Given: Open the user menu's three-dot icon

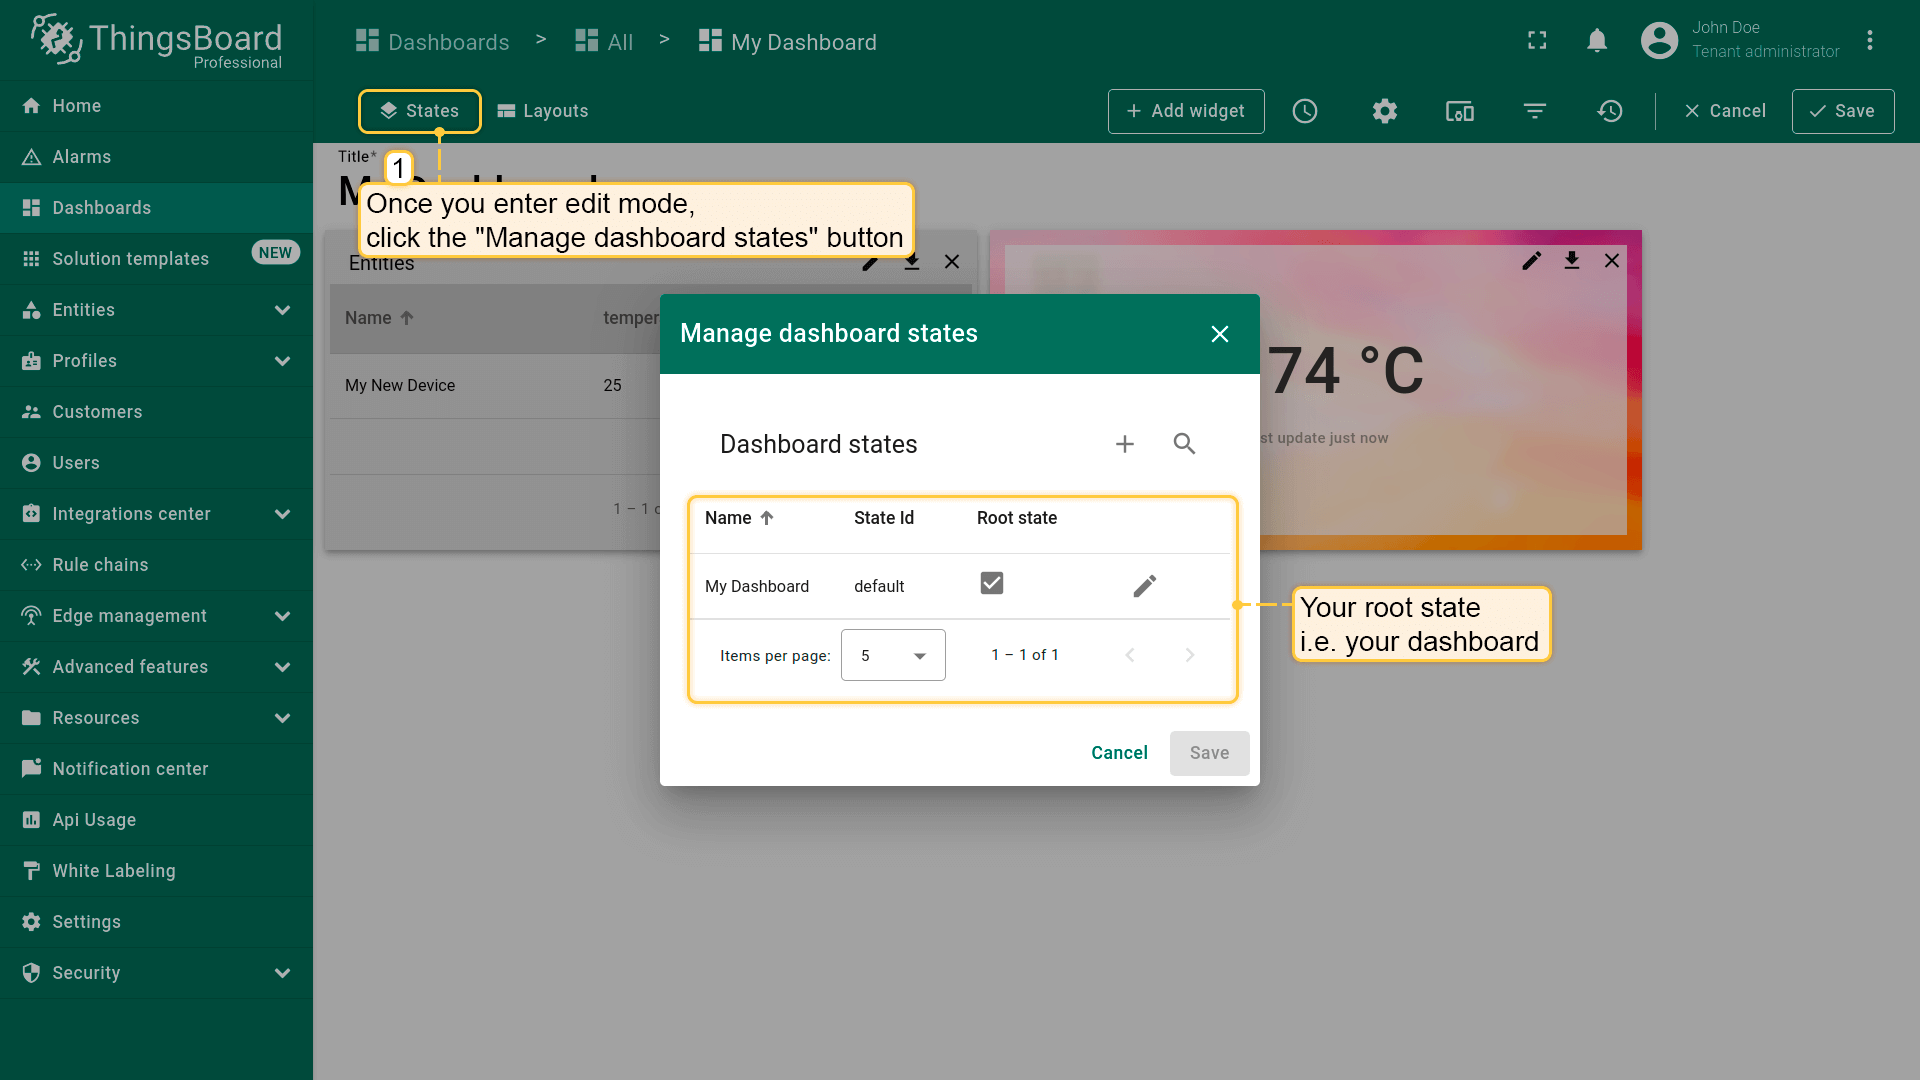Looking at the screenshot, I should coord(1869,41).
